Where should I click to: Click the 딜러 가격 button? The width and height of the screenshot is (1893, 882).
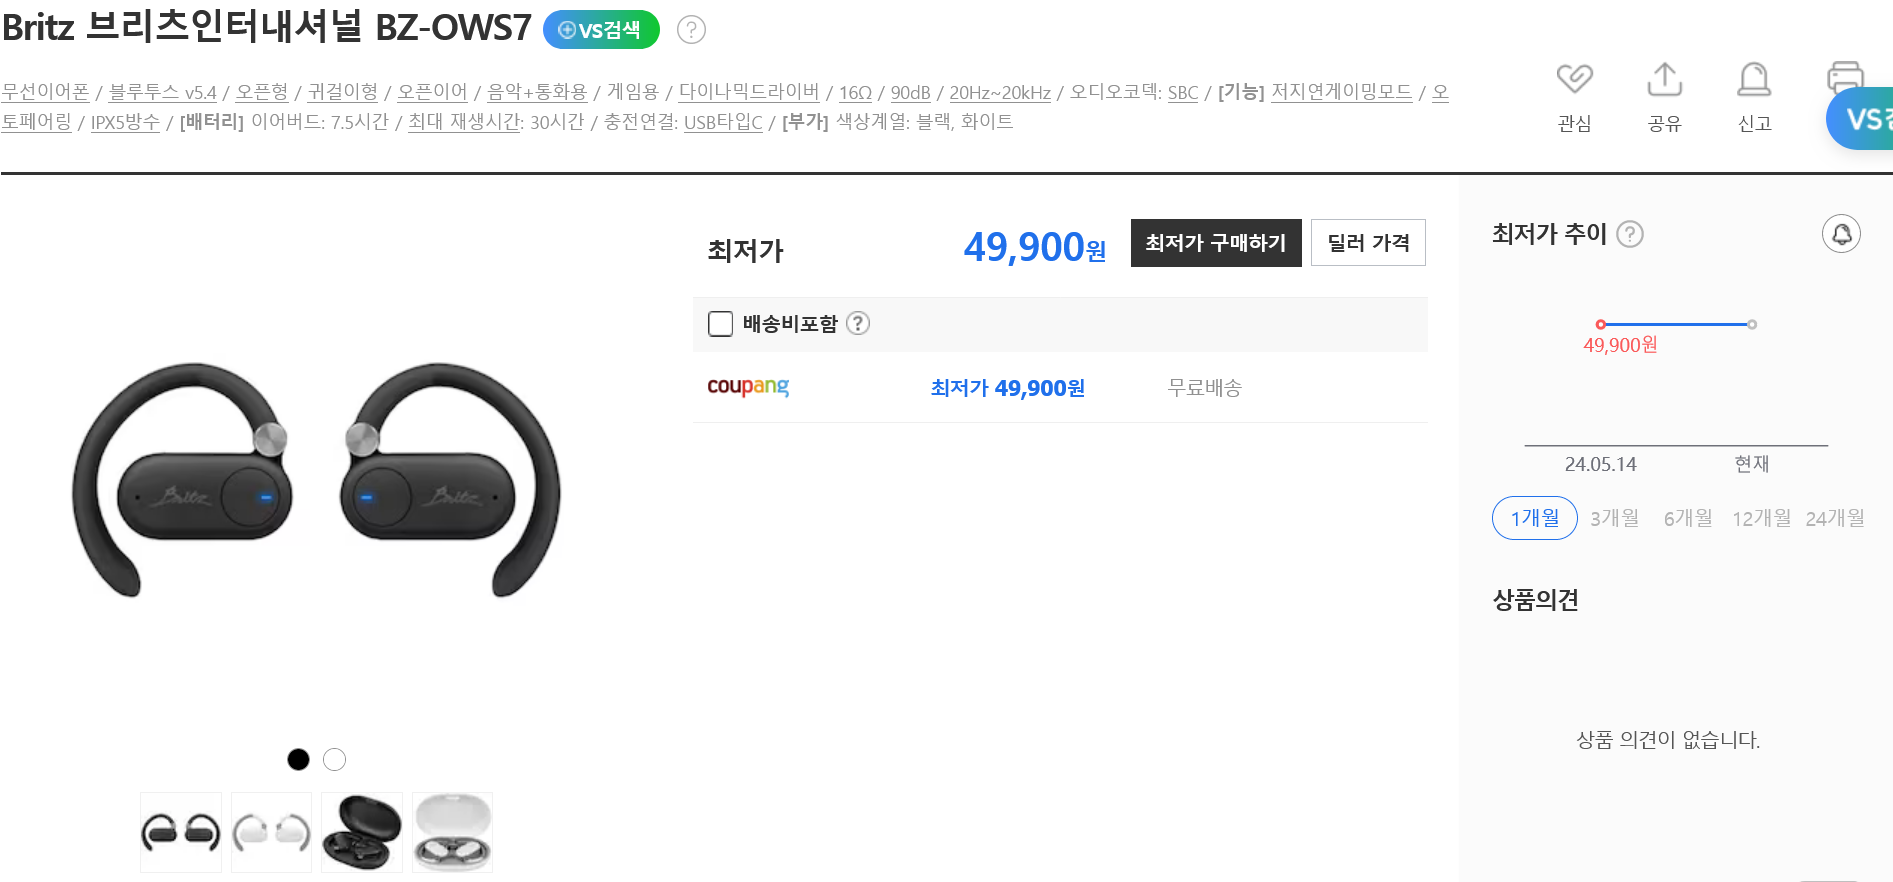pos(1368,243)
